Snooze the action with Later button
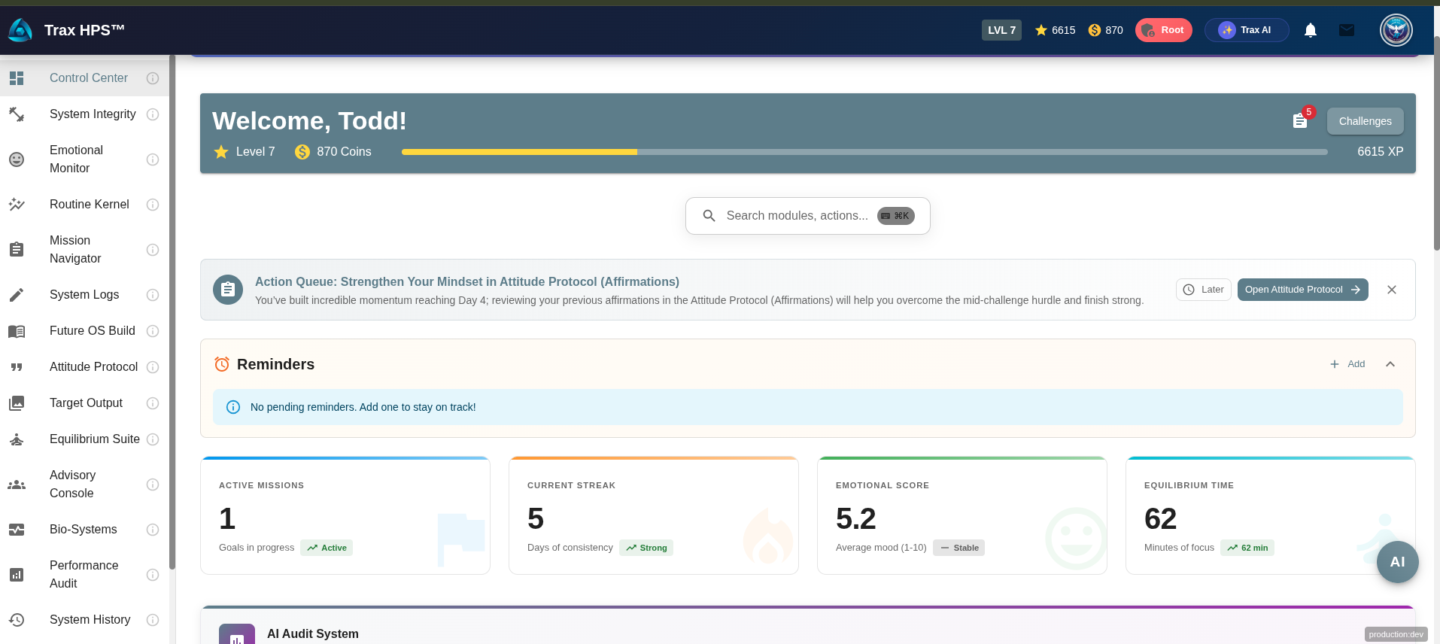This screenshot has width=1440, height=644. pos(1203,289)
